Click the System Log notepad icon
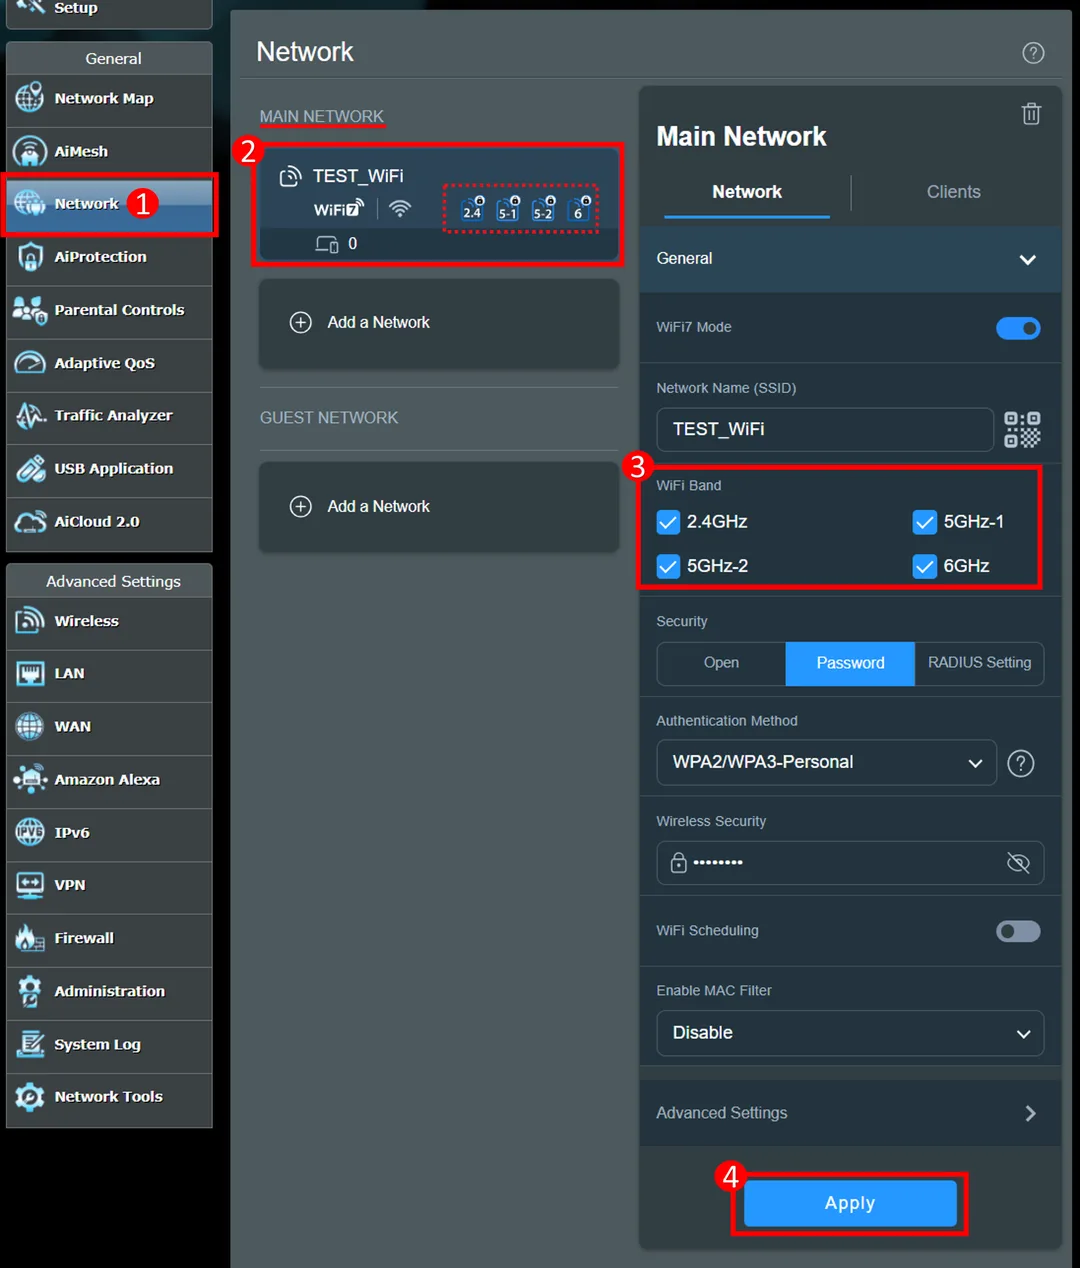This screenshot has width=1080, height=1268. pos(30,1044)
